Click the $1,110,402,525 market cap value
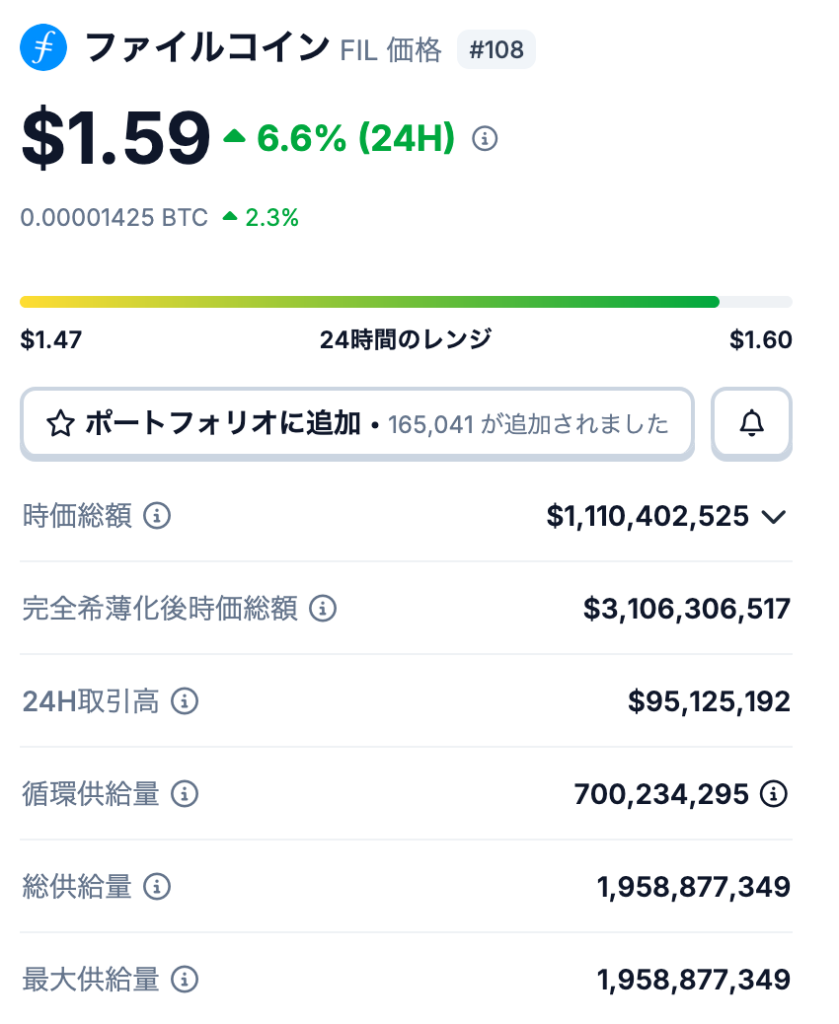839x1024 pixels. click(647, 516)
